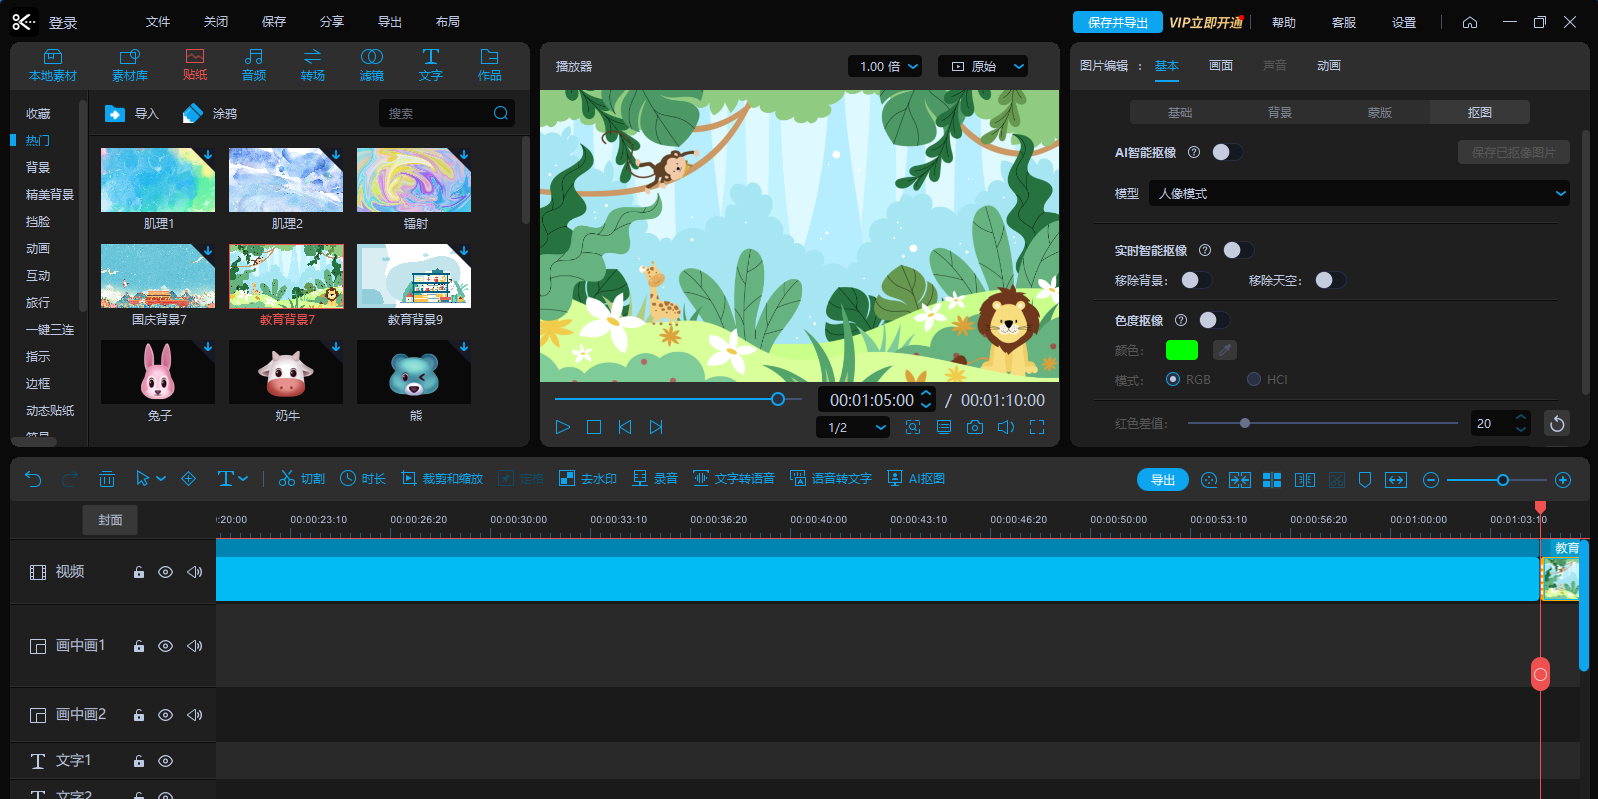
Task: Toggle the 色度抠像 switch
Action: click(1214, 320)
